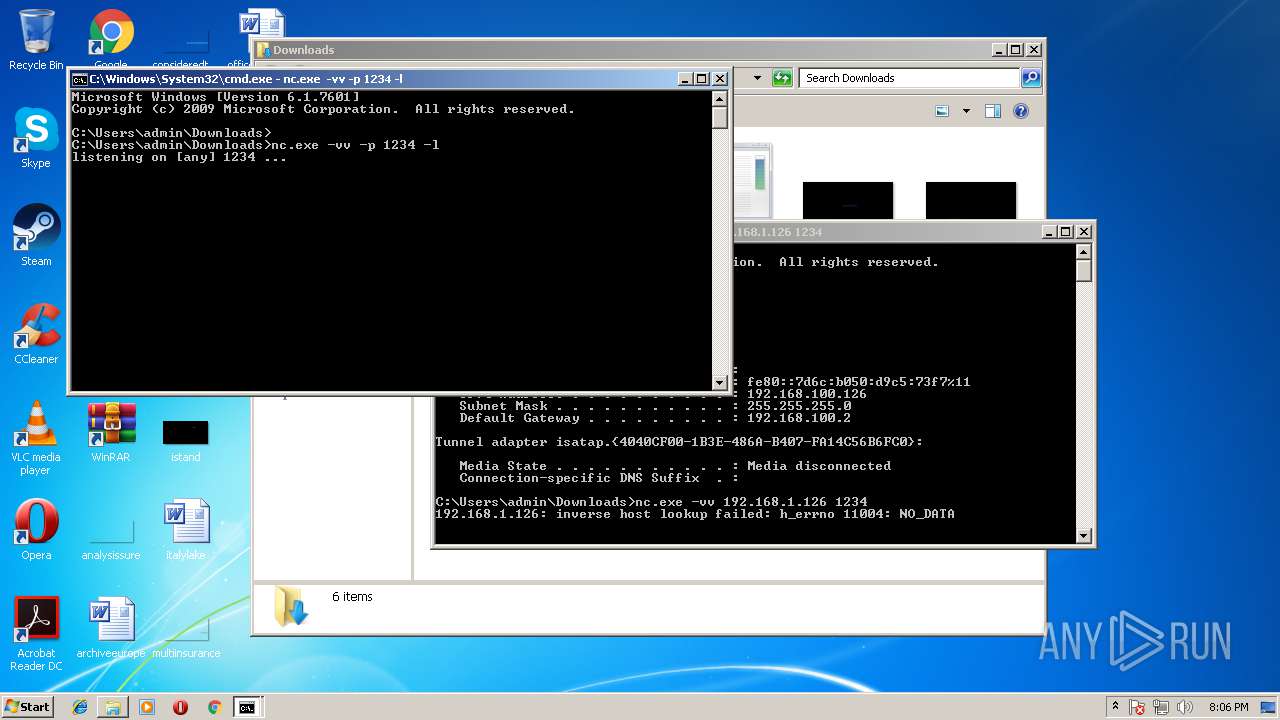Open the view options dropdown arrow
This screenshot has width=1280, height=720.
[966, 111]
